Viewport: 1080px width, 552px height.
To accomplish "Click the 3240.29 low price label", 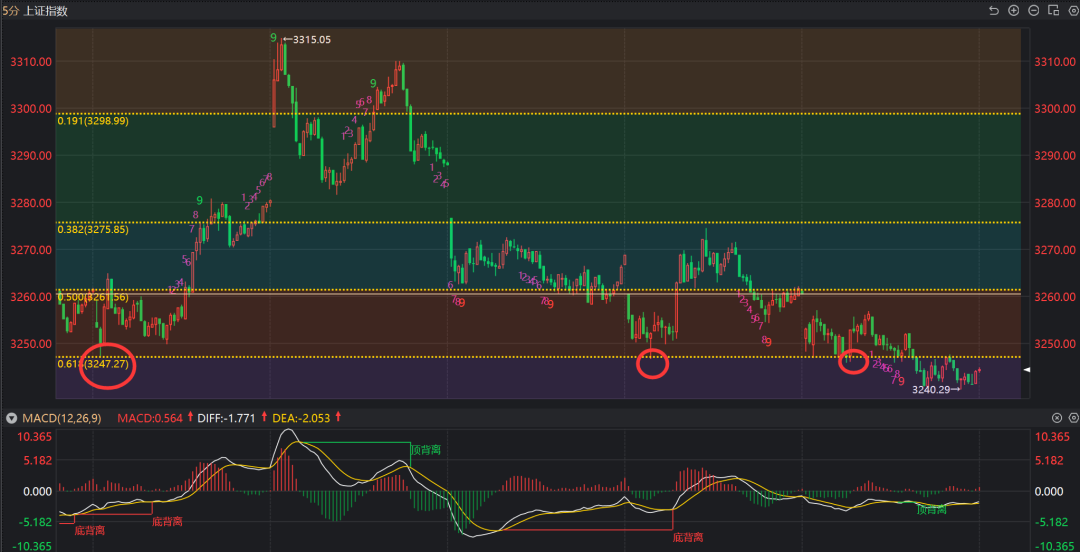I will (932, 390).
